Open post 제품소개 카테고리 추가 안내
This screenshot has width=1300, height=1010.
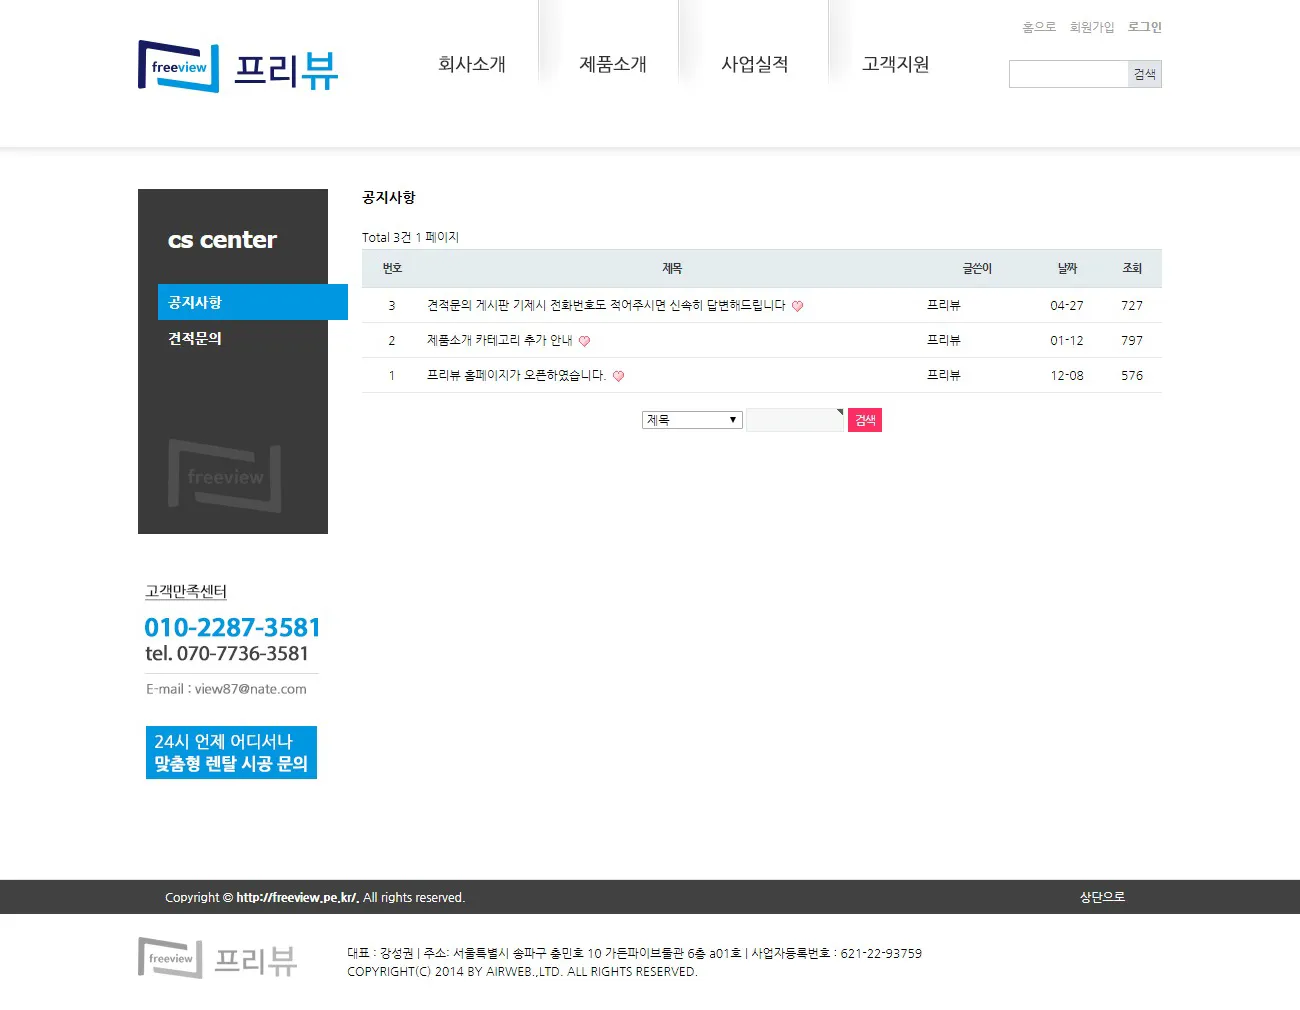[499, 340]
